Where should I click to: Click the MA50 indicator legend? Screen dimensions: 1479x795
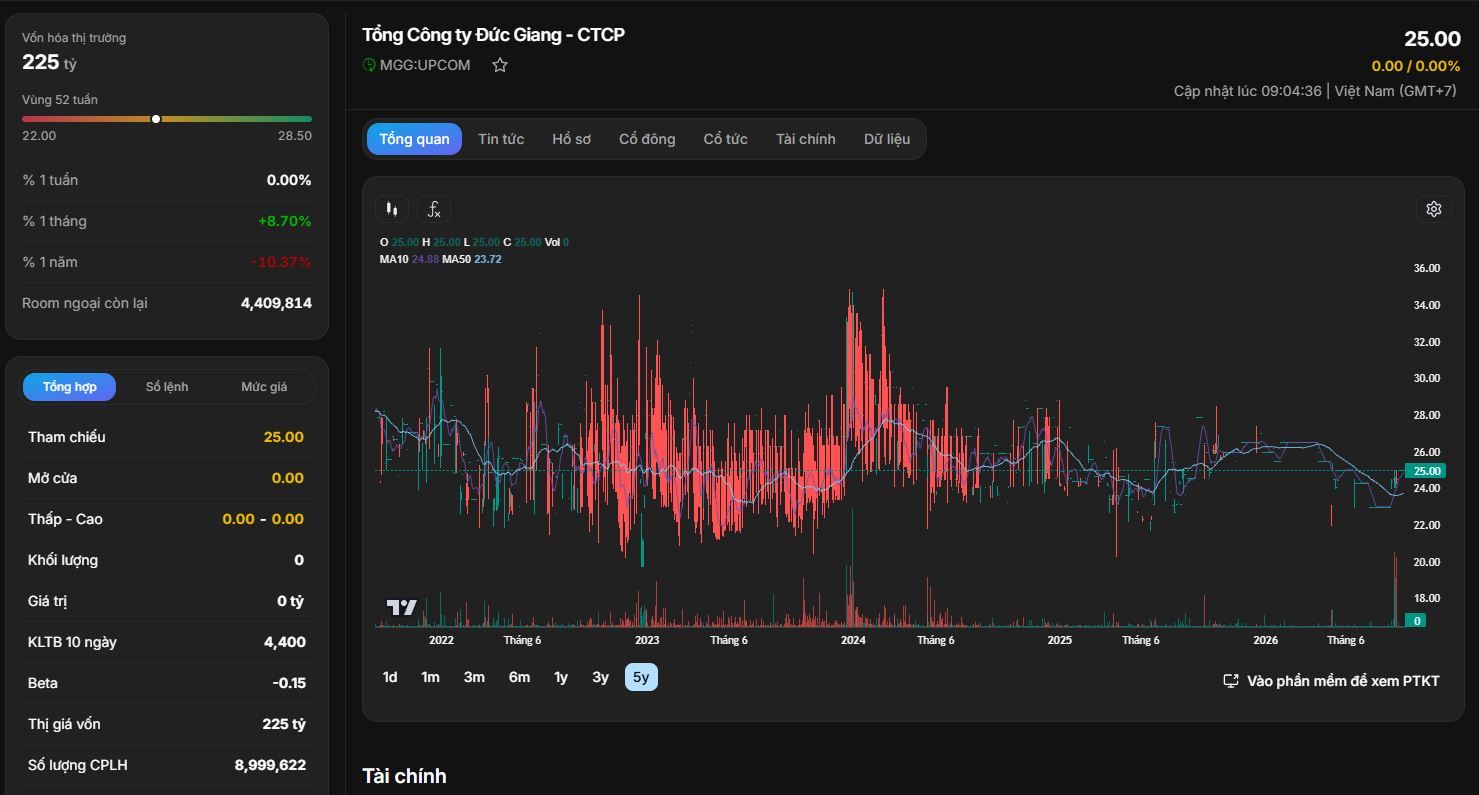[x=472, y=259]
